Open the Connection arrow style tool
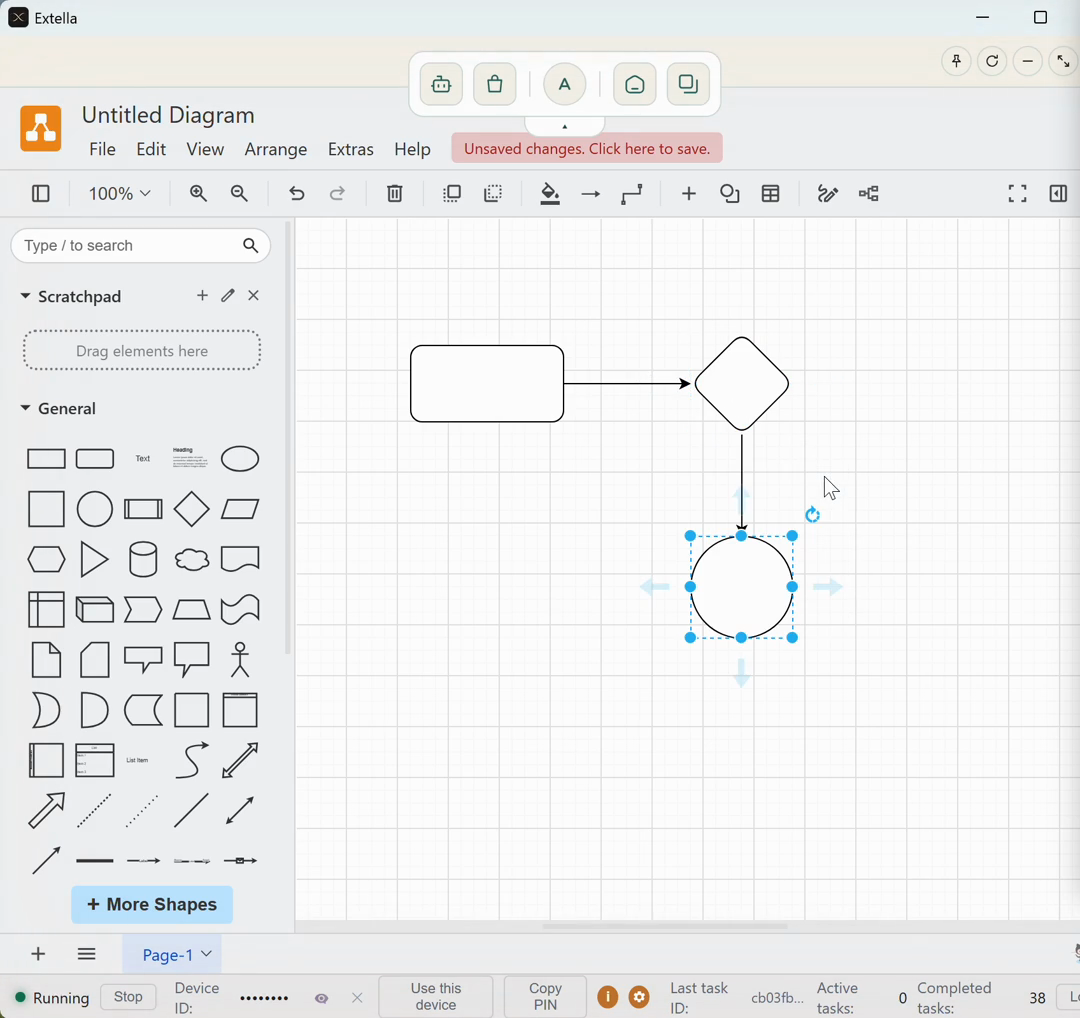Image resolution: width=1080 pixels, height=1018 pixels. click(590, 194)
